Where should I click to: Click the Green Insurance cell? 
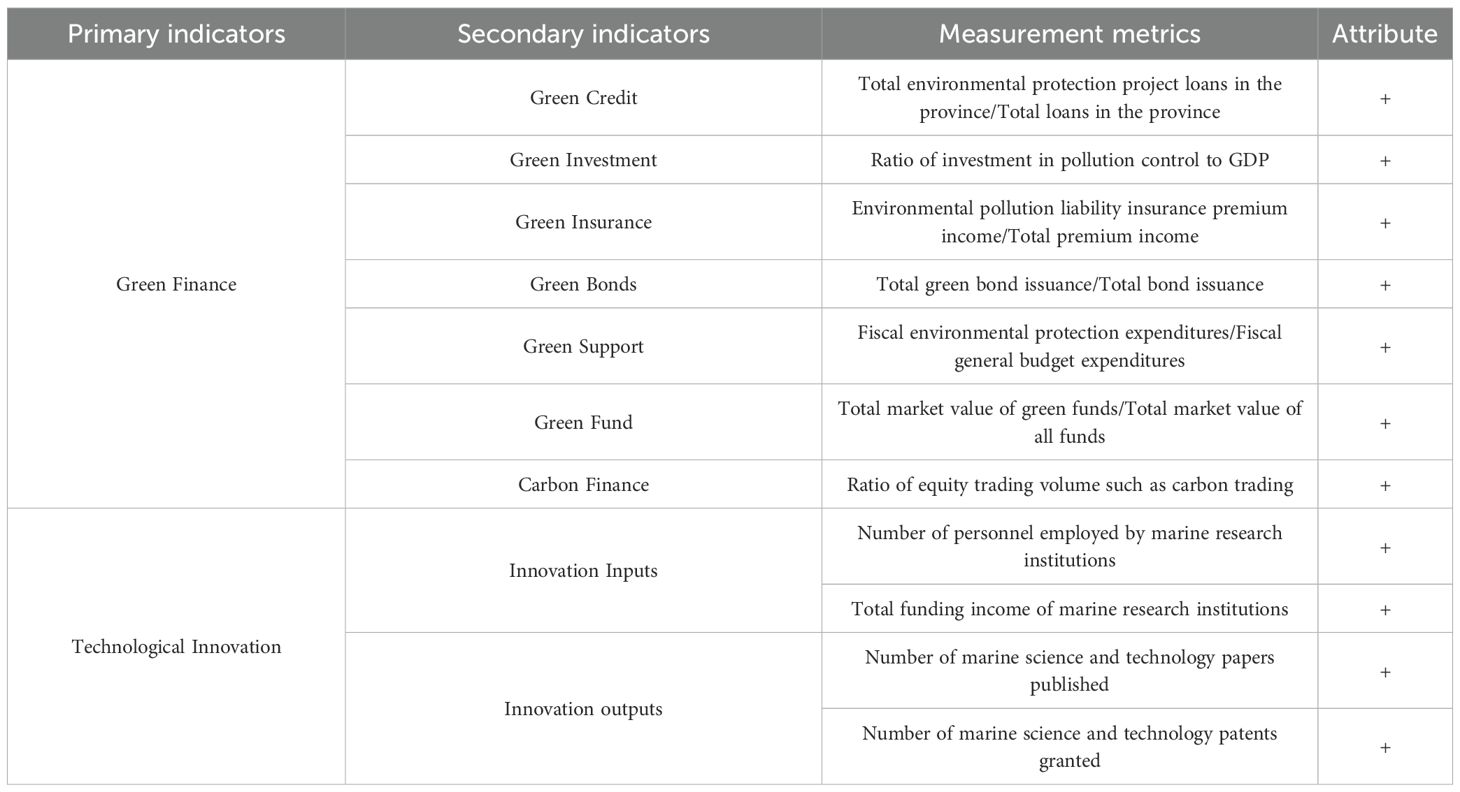[x=583, y=222]
